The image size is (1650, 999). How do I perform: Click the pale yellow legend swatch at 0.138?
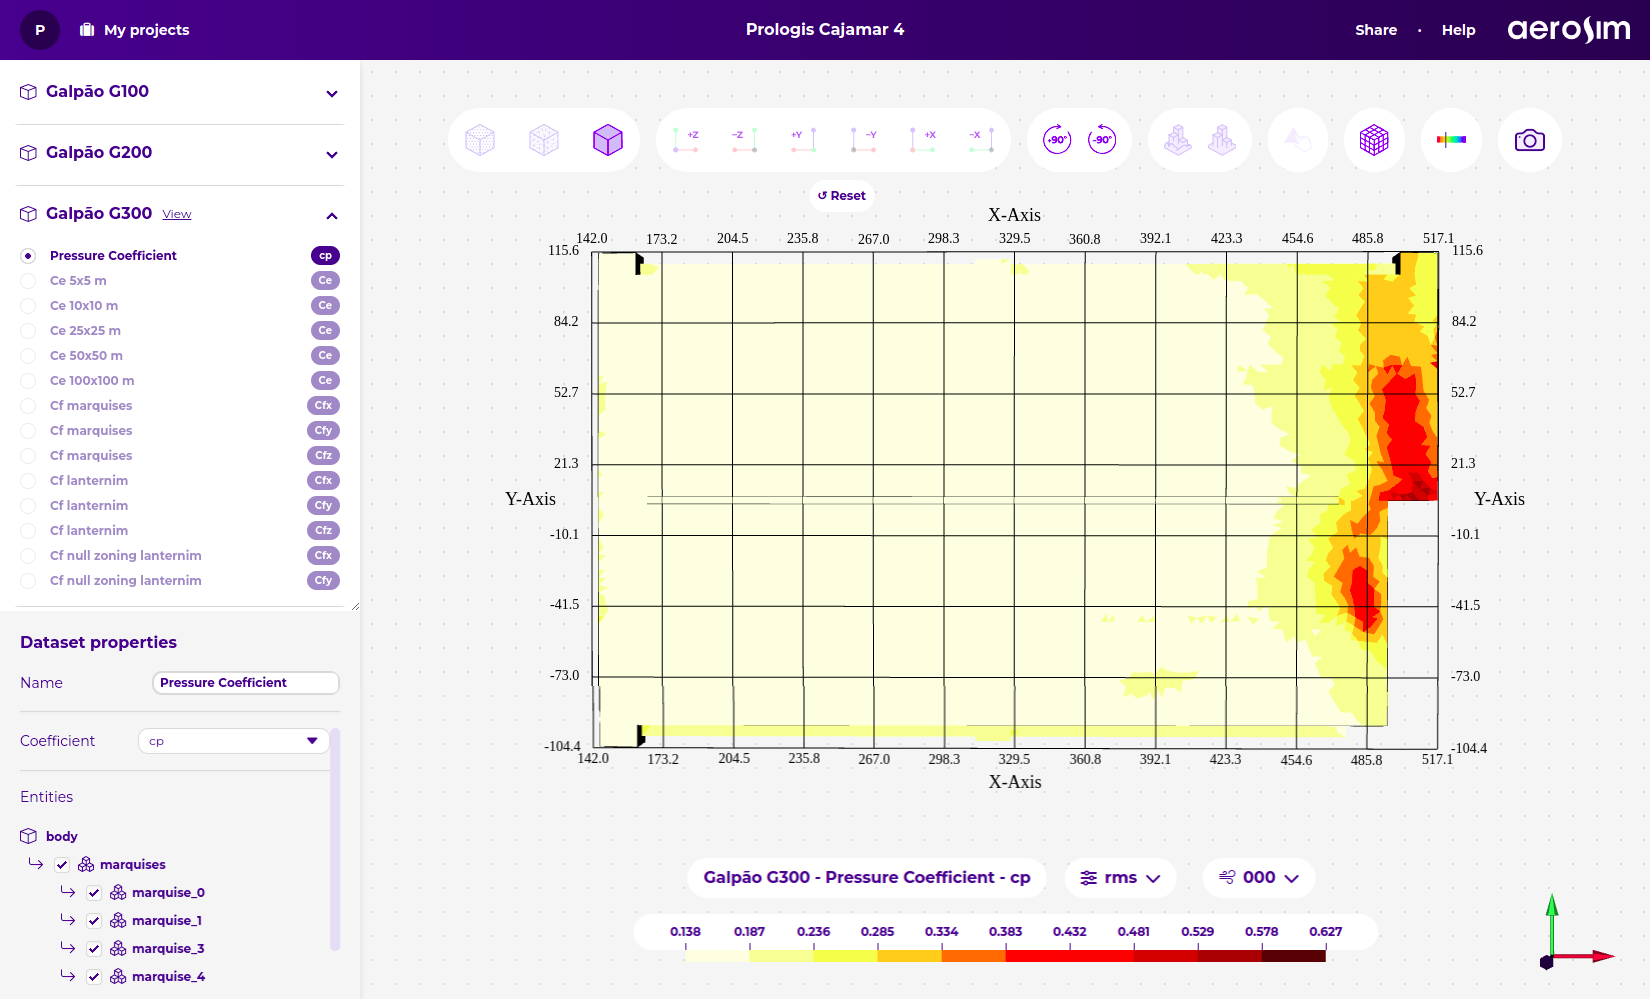(717, 956)
